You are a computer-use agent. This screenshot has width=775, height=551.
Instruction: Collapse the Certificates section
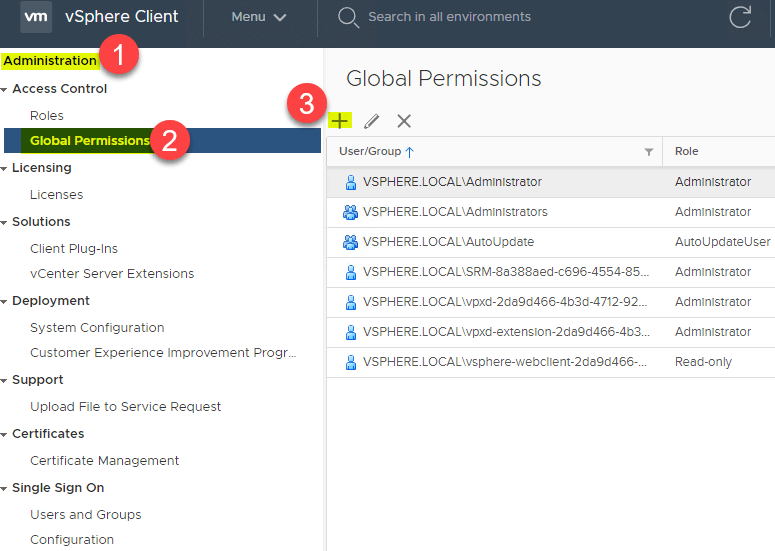pos(4,434)
